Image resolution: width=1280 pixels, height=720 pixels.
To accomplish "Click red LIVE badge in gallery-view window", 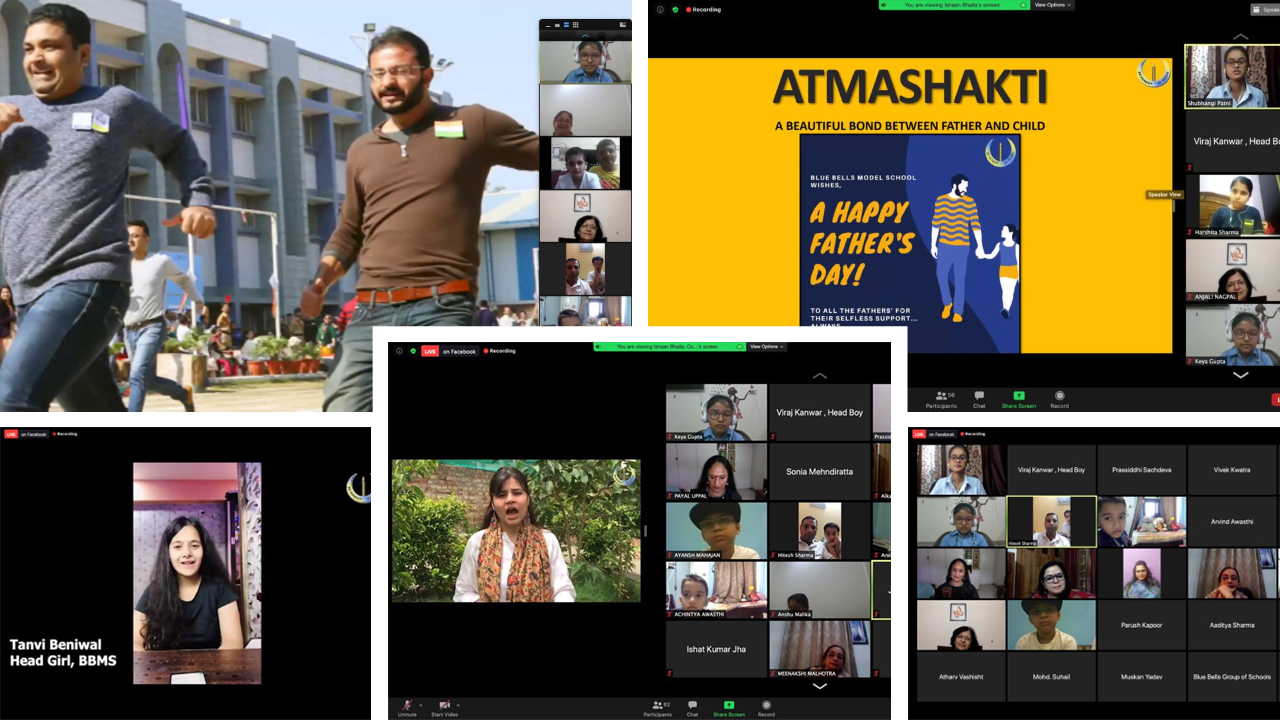I will click(x=919, y=434).
